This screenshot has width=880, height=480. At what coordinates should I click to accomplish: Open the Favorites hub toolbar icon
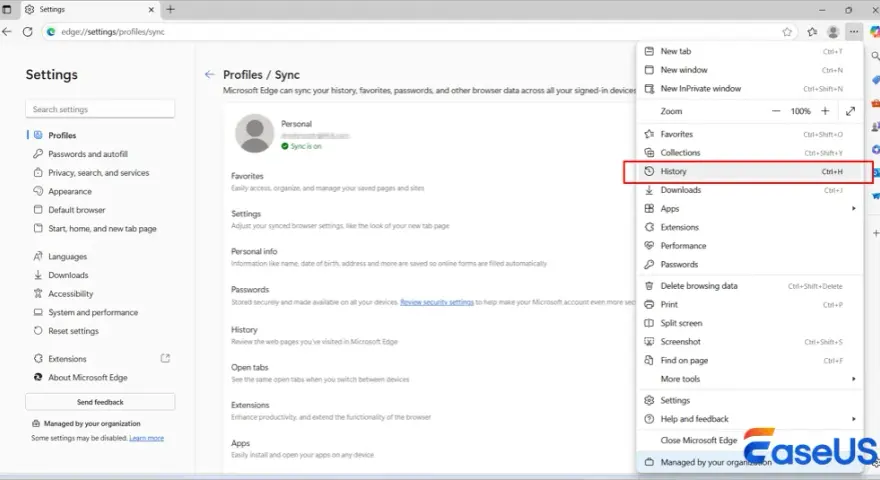pos(812,32)
